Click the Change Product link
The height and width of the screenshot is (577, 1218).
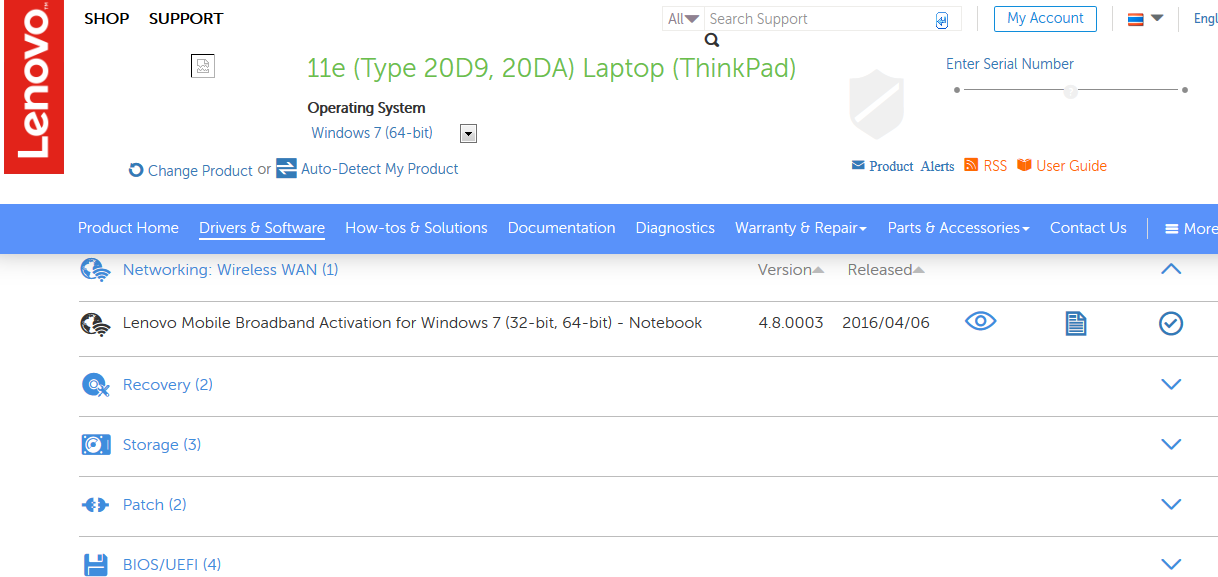(x=200, y=171)
